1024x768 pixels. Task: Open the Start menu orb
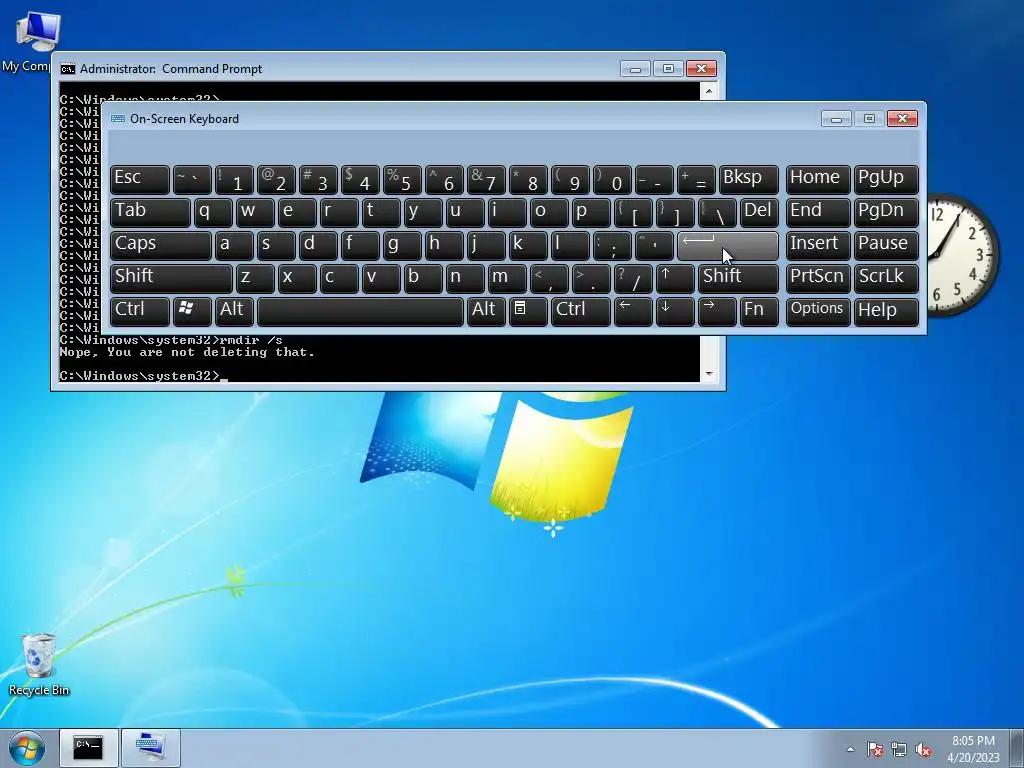27,748
